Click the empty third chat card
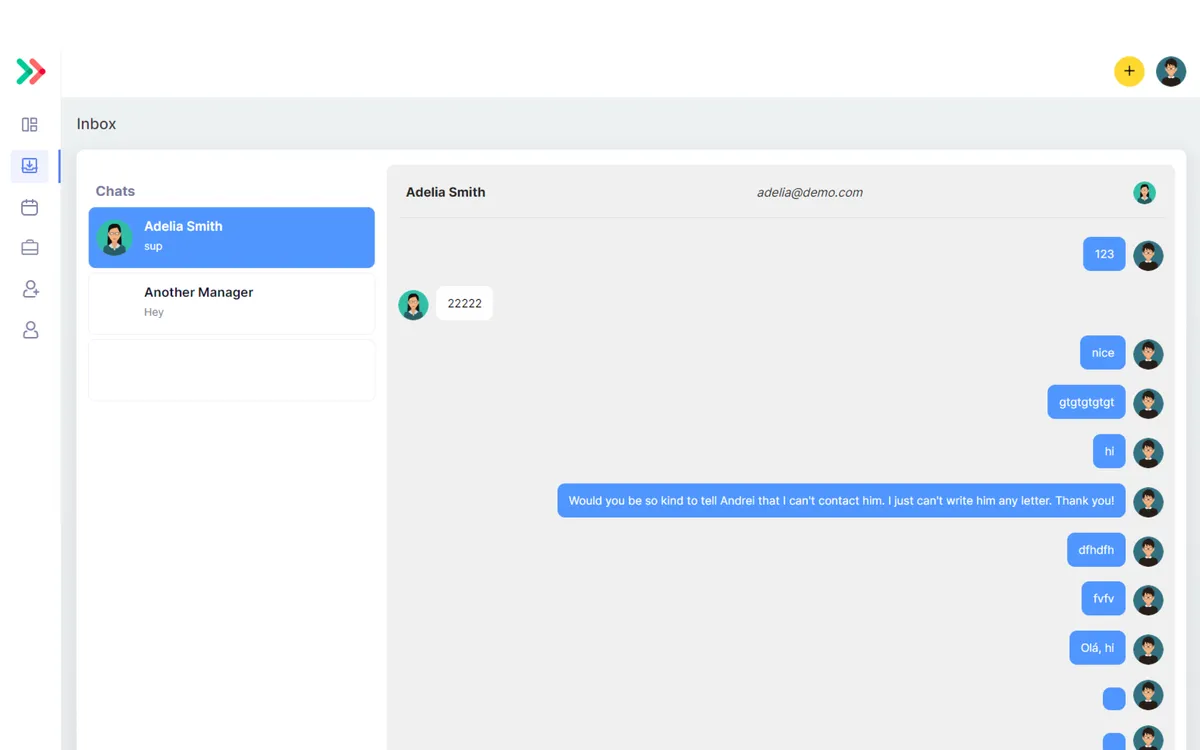This screenshot has height=750, width=1200. (232, 370)
